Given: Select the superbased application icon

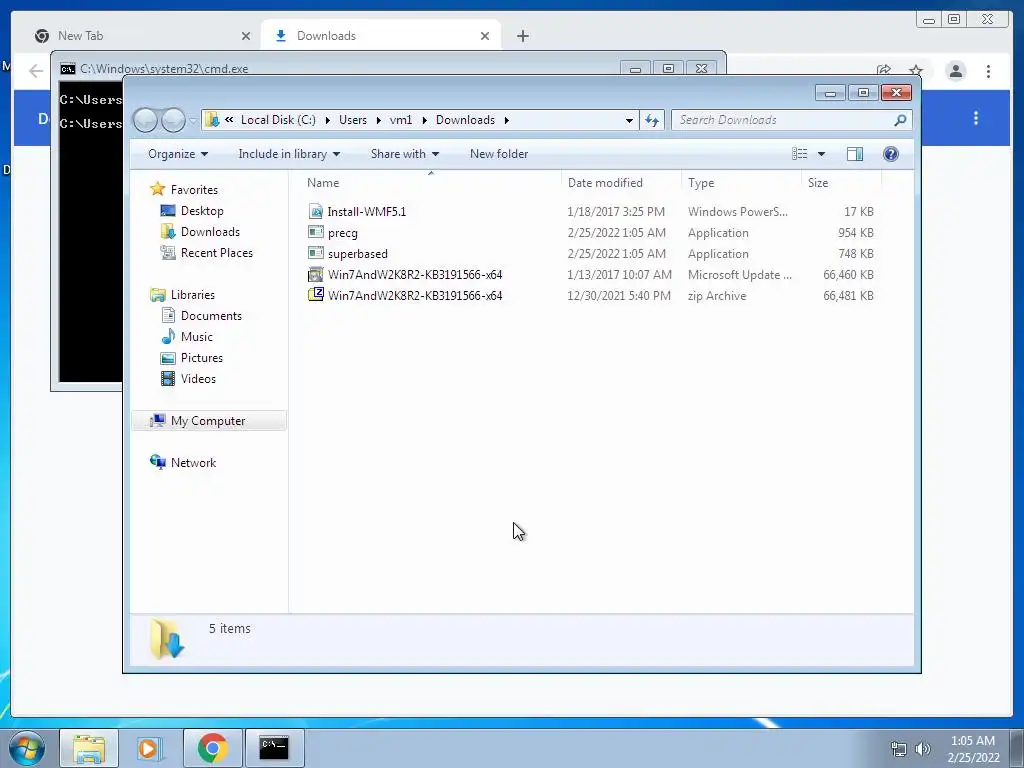Looking at the screenshot, I should [x=316, y=253].
